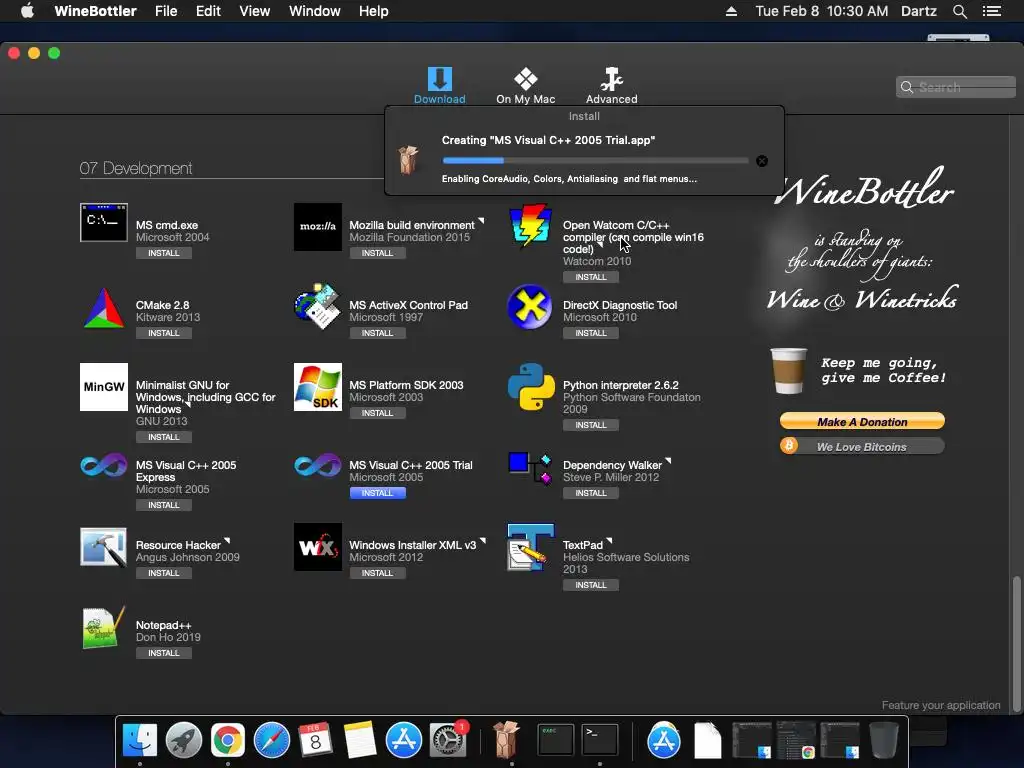Viewport: 1024px width, 768px height.
Task: Click the Windows Installer XML v3 icon
Action: 317,547
